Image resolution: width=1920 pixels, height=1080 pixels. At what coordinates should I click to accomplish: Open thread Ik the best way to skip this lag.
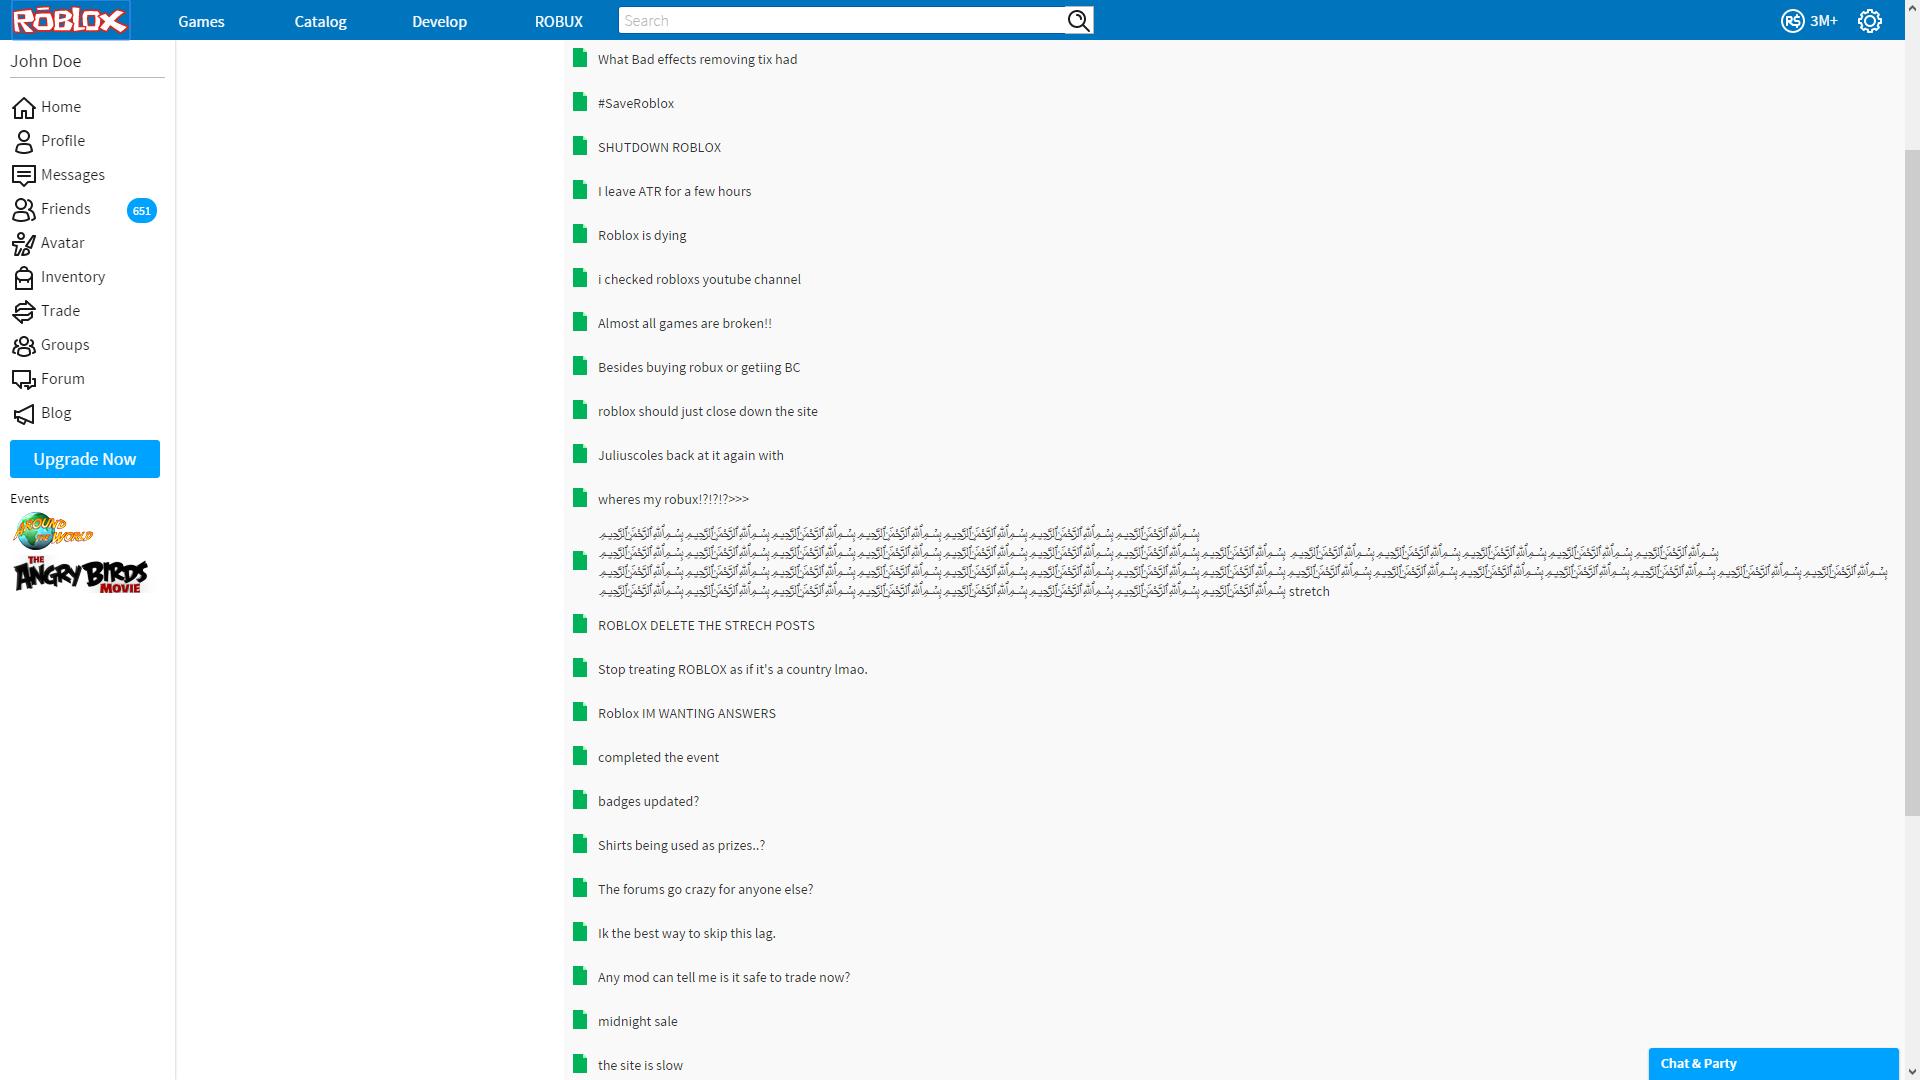pyautogui.click(x=687, y=934)
